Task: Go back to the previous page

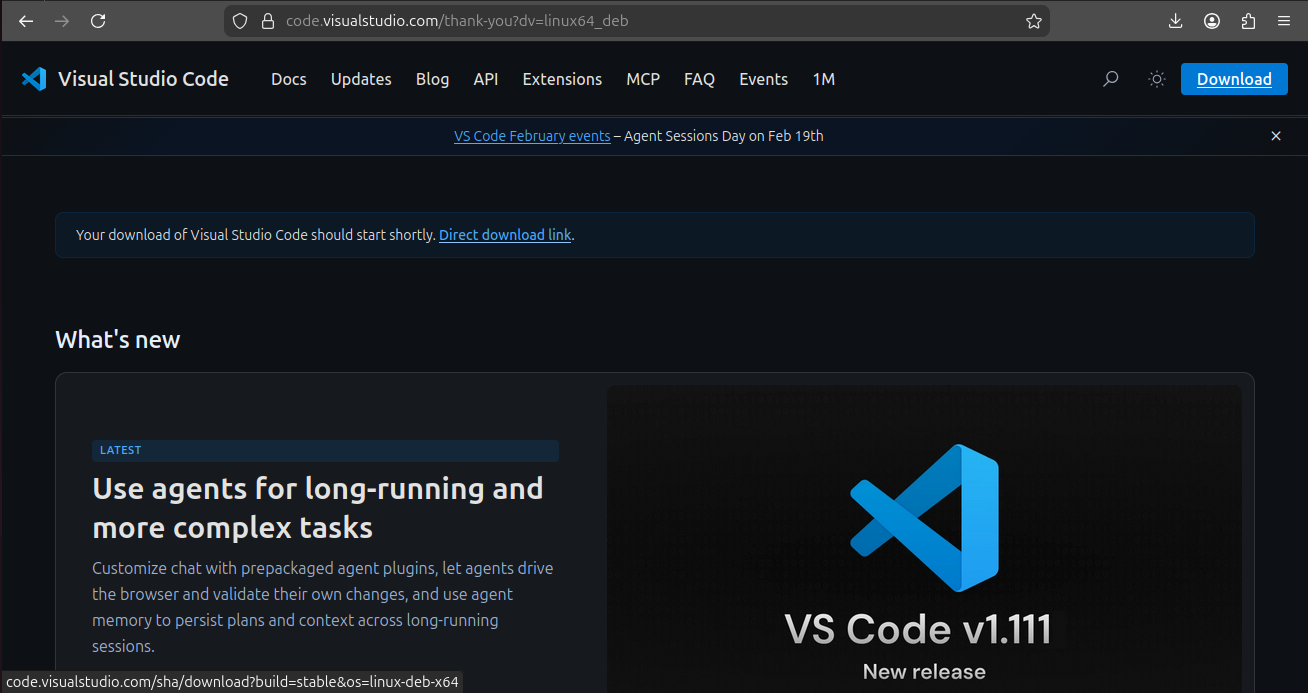Action: point(26,21)
